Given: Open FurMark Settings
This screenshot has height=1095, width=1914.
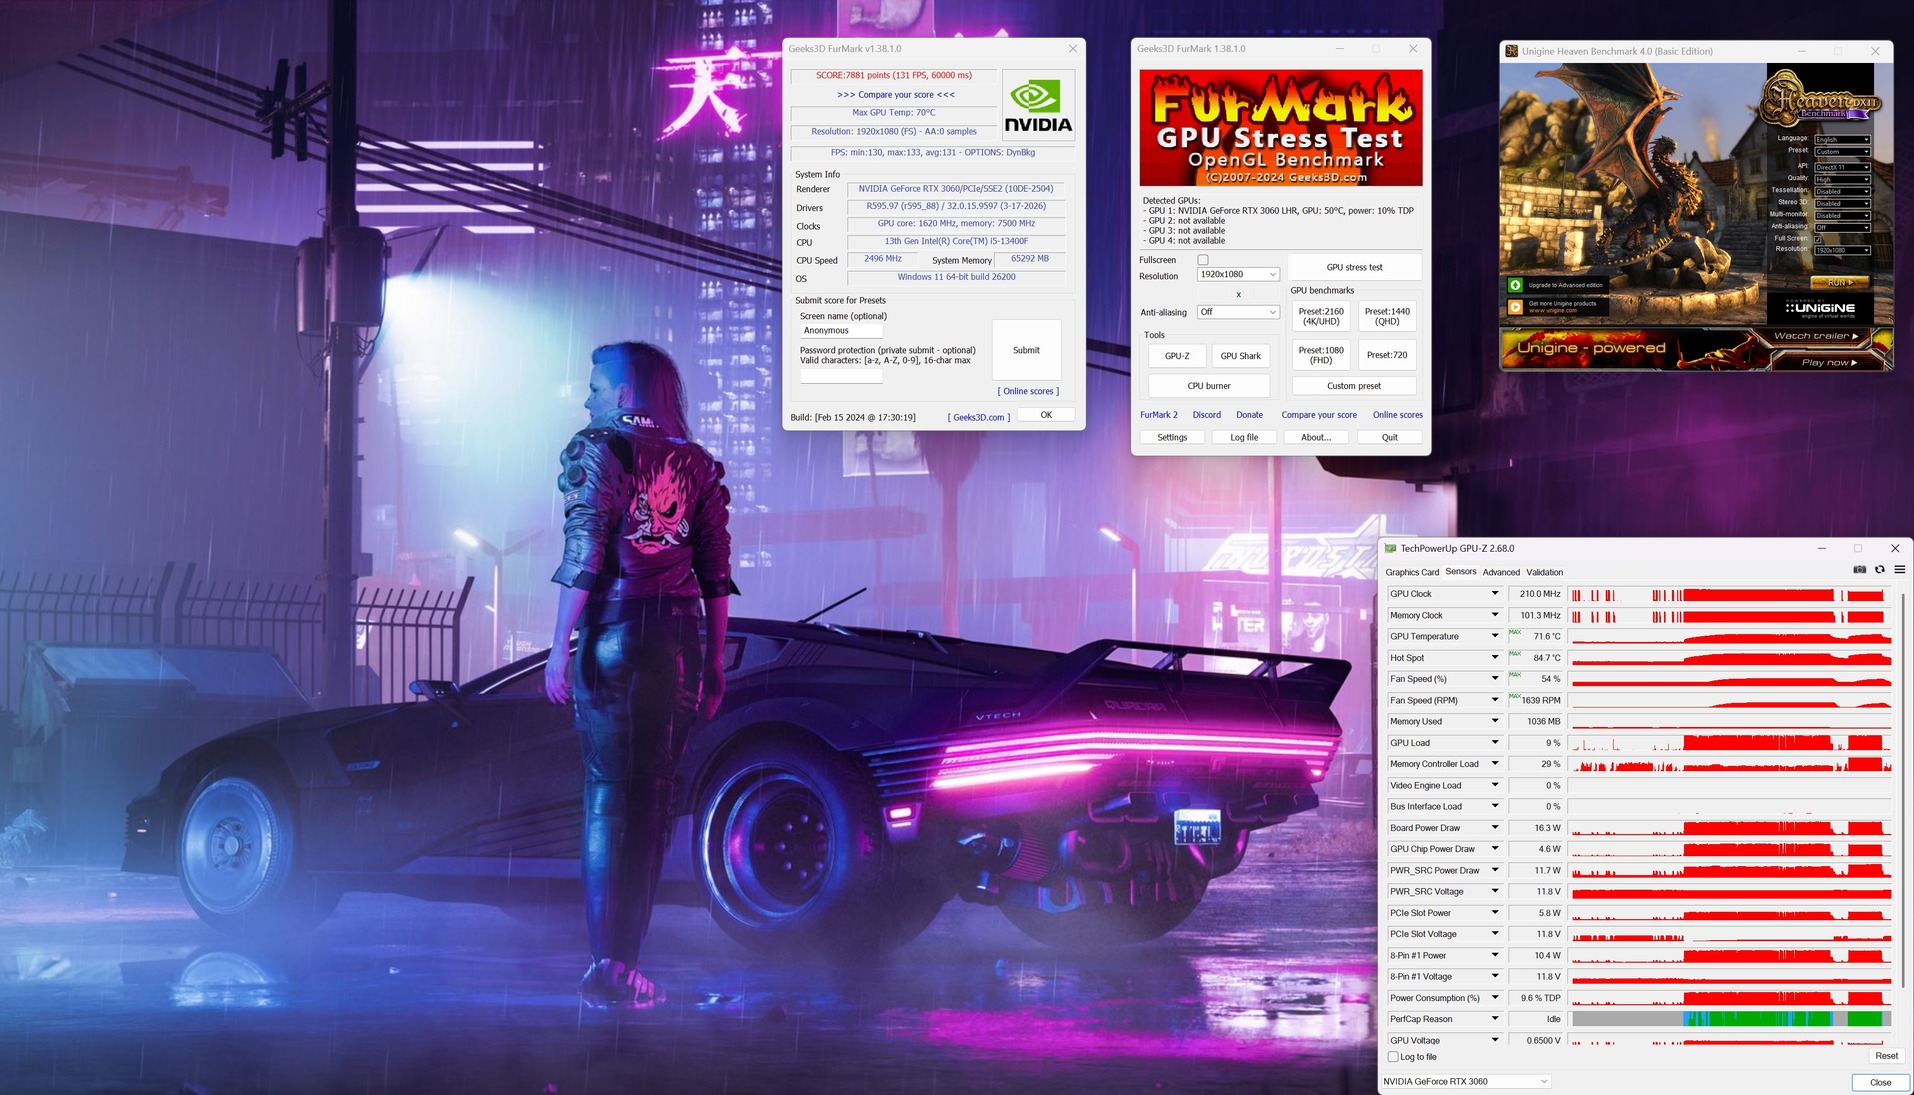Looking at the screenshot, I should tap(1172, 437).
